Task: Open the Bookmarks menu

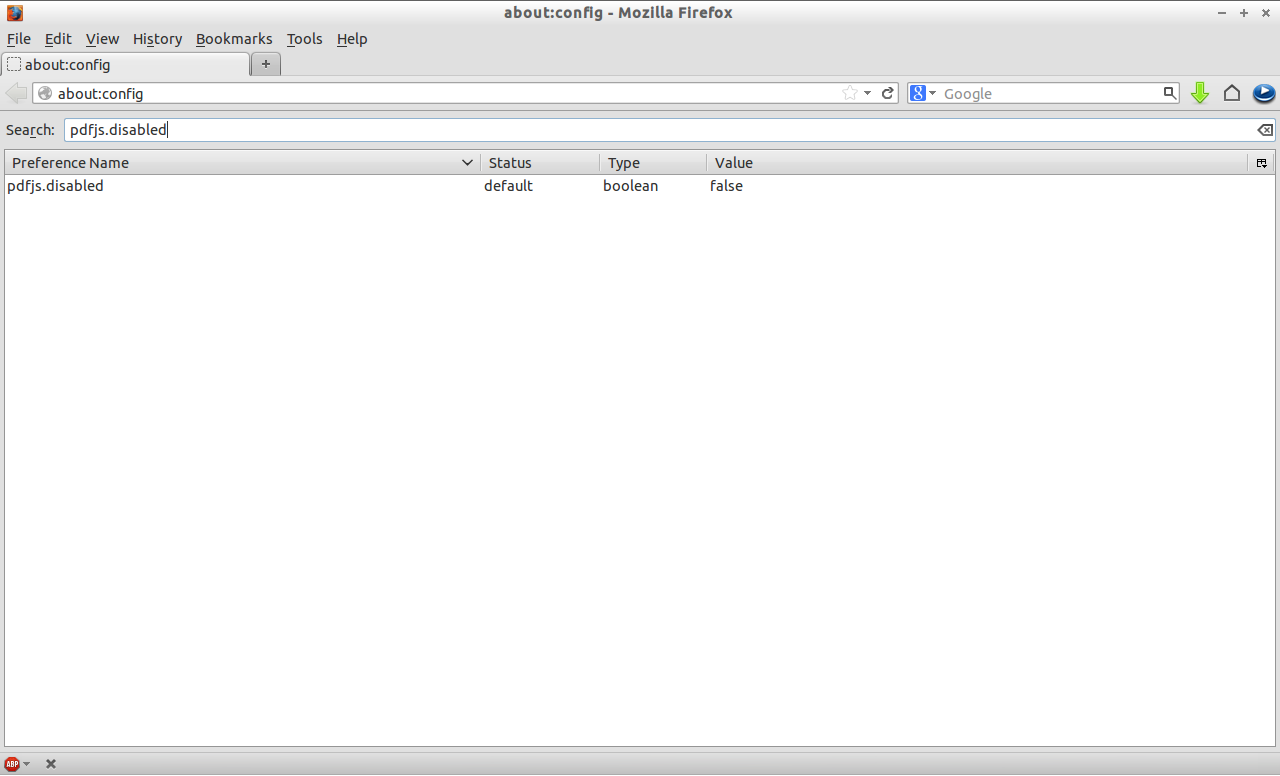Action: (234, 39)
